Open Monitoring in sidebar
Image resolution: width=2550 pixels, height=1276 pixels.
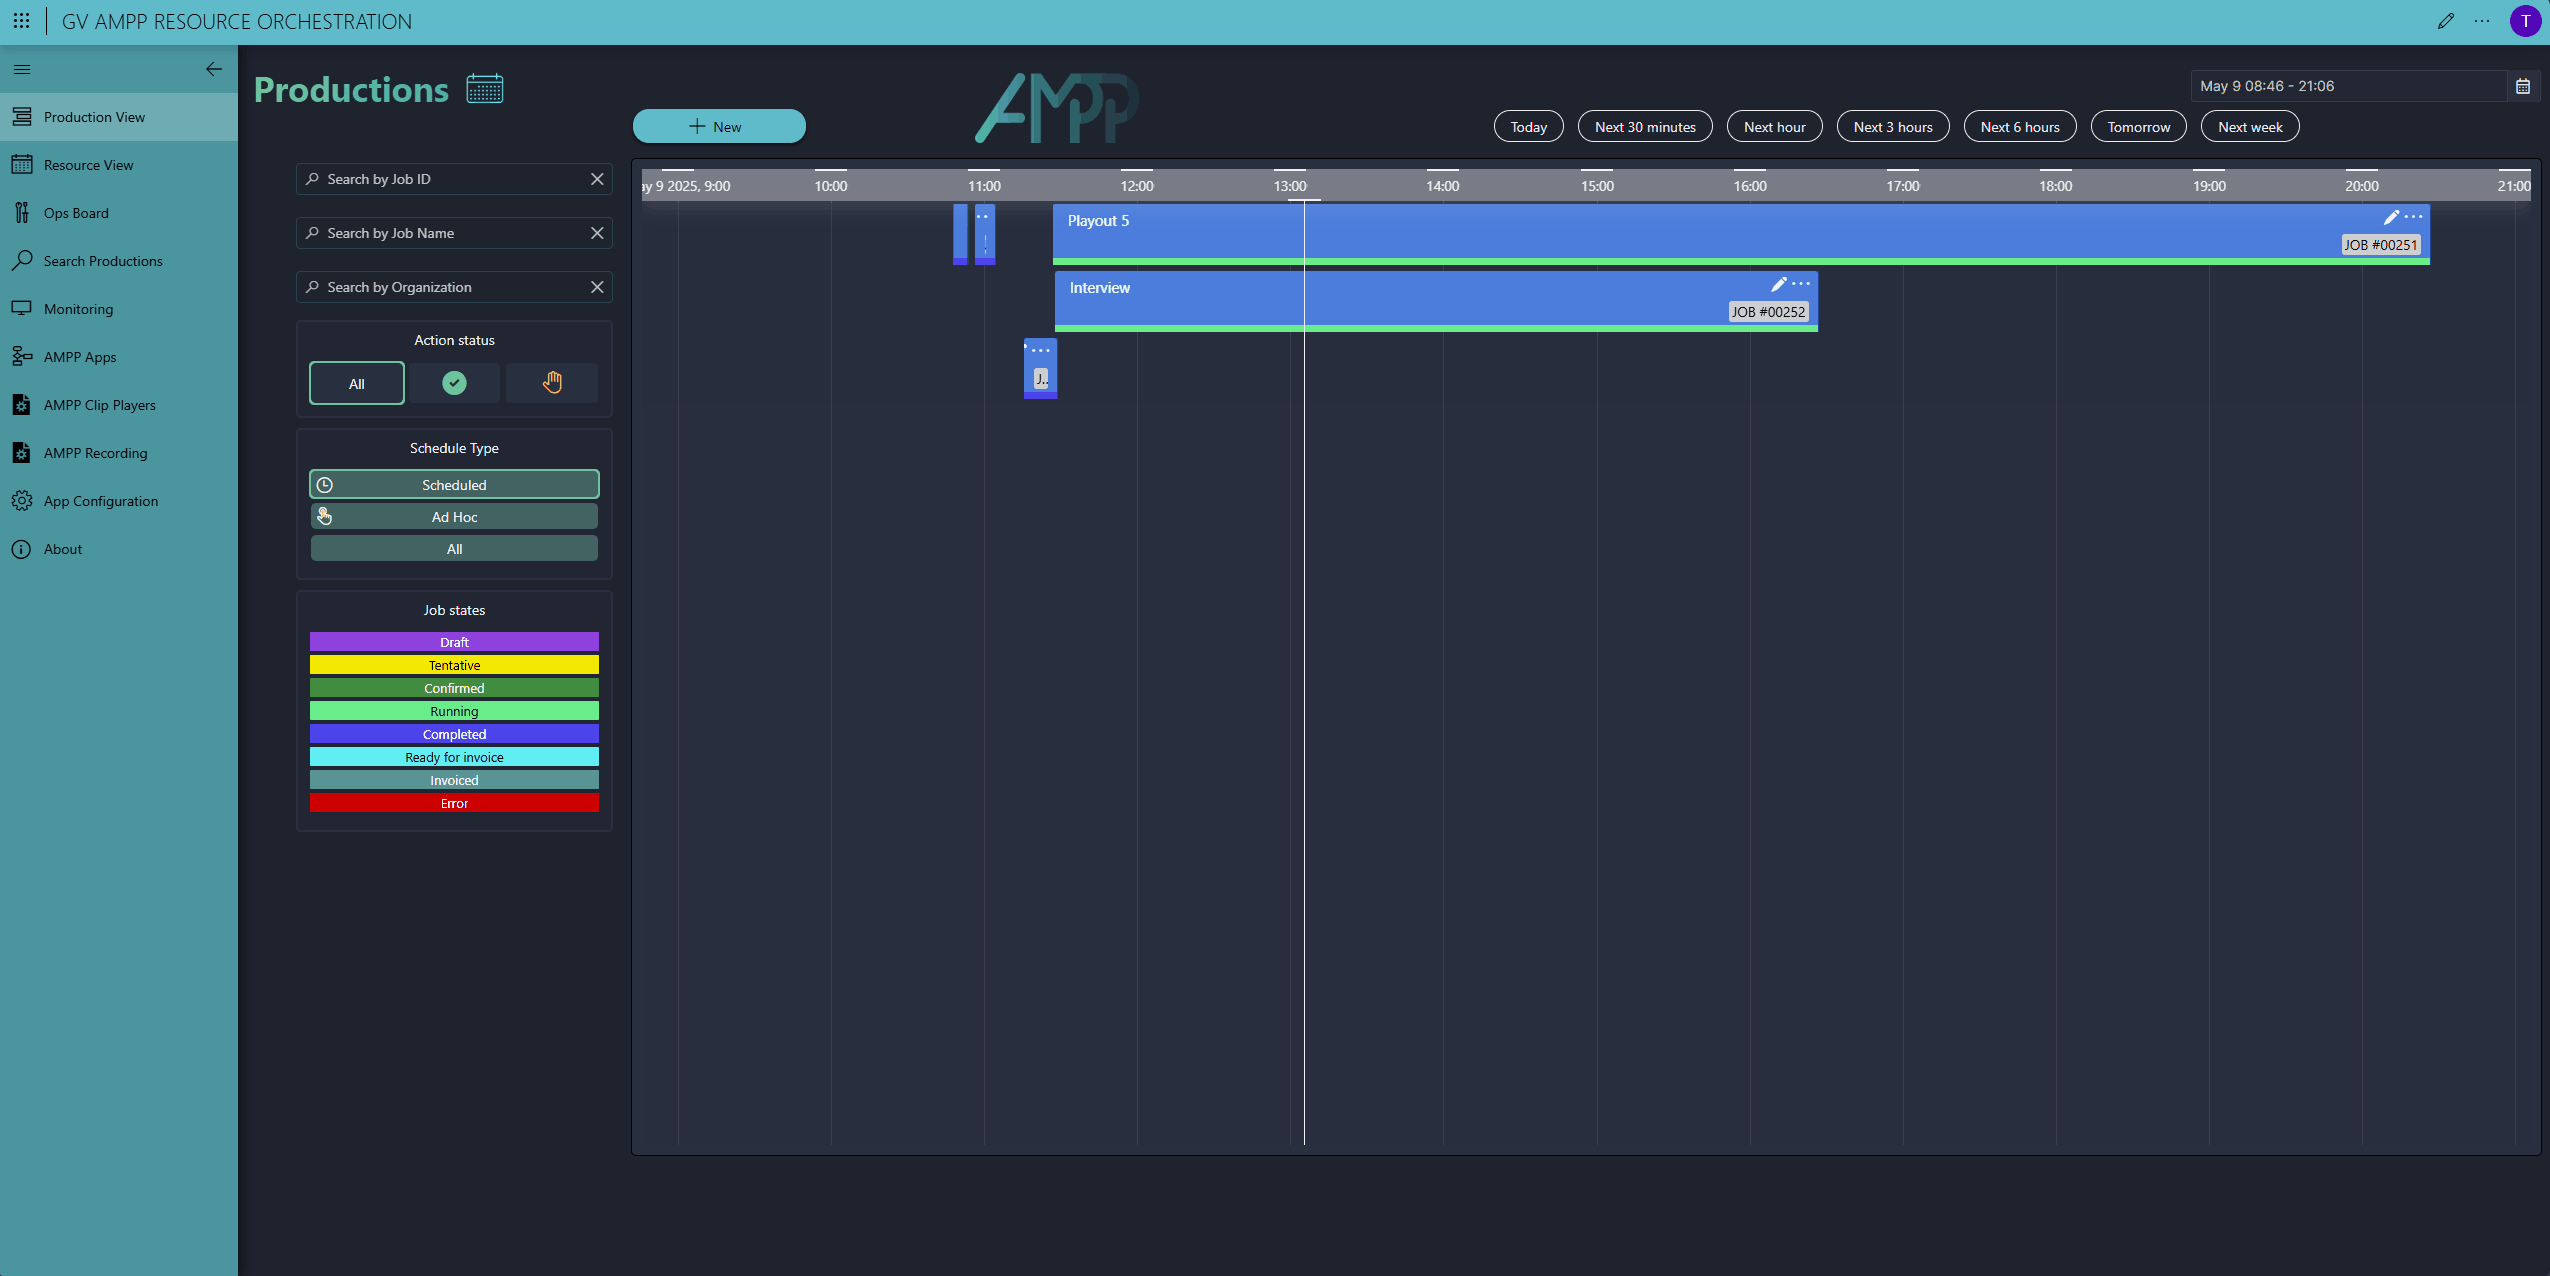click(119, 309)
